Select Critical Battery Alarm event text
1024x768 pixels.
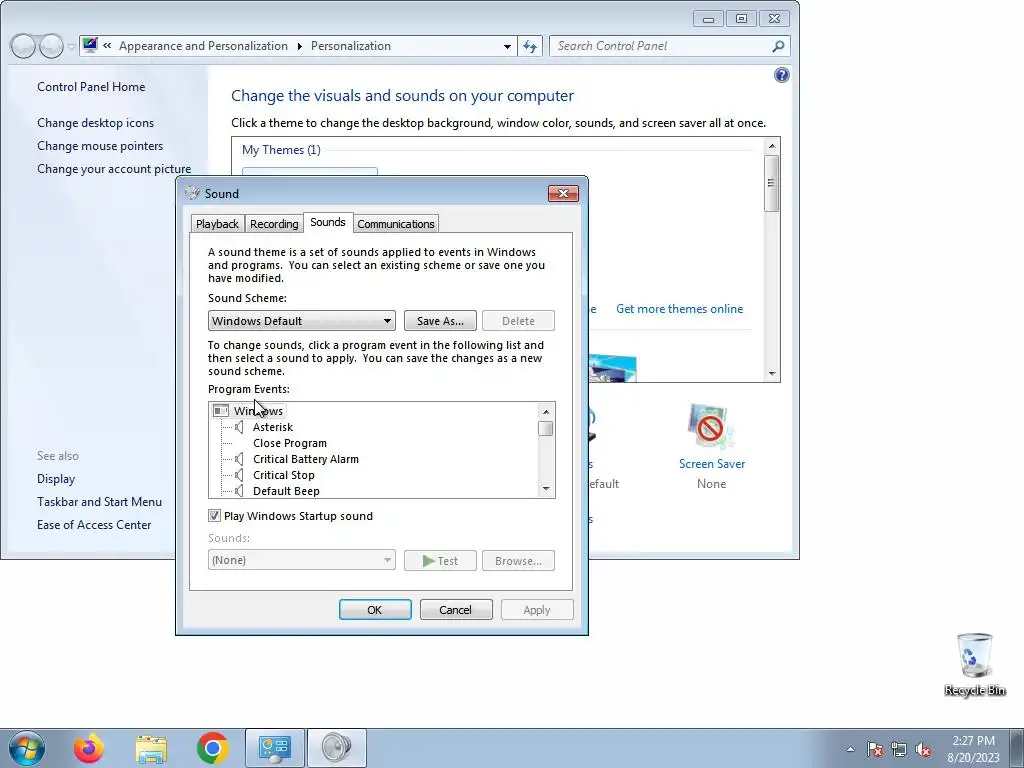click(306, 459)
